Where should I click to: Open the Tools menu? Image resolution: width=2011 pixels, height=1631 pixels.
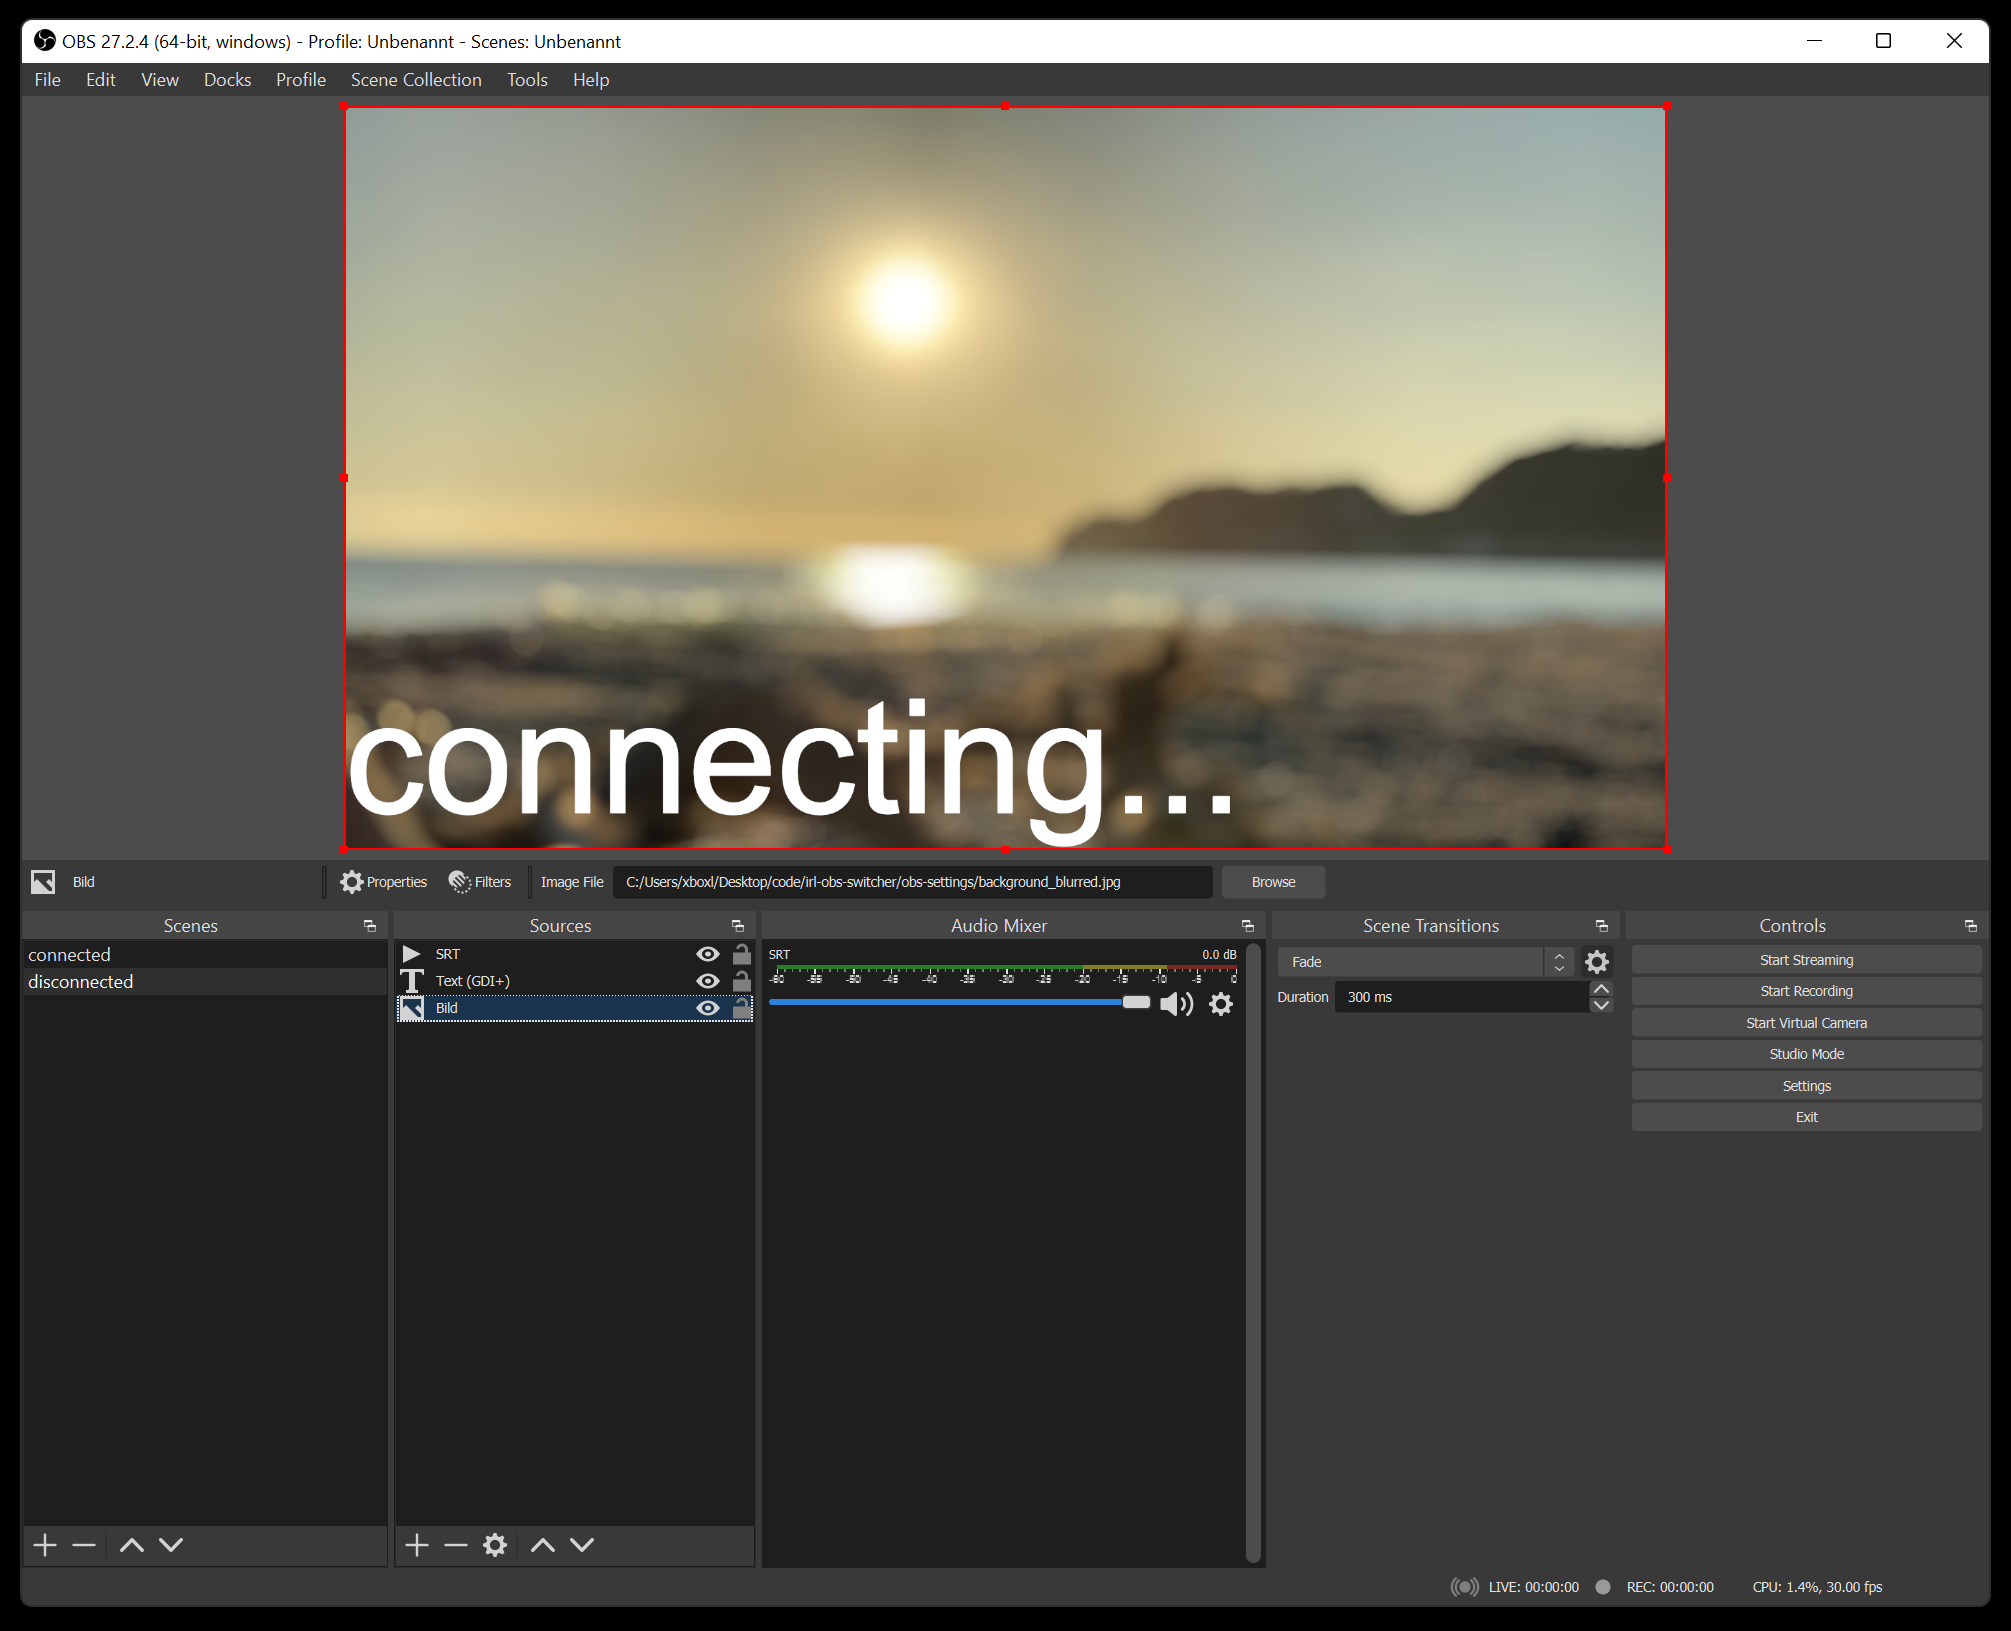point(527,80)
